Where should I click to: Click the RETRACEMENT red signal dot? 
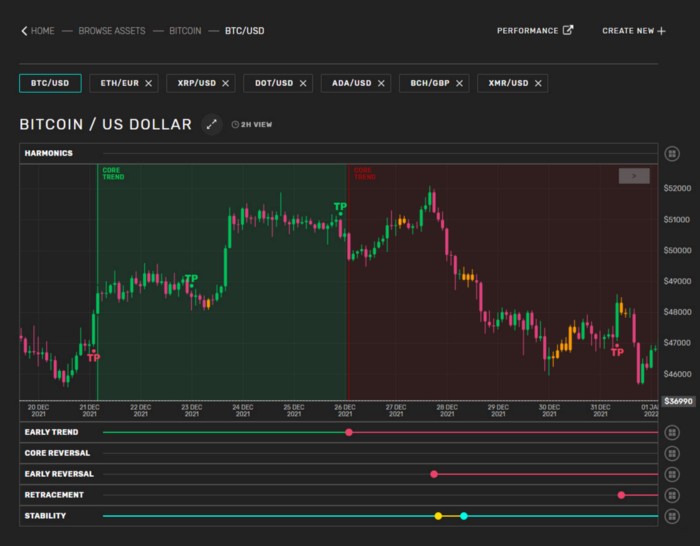[x=621, y=495]
